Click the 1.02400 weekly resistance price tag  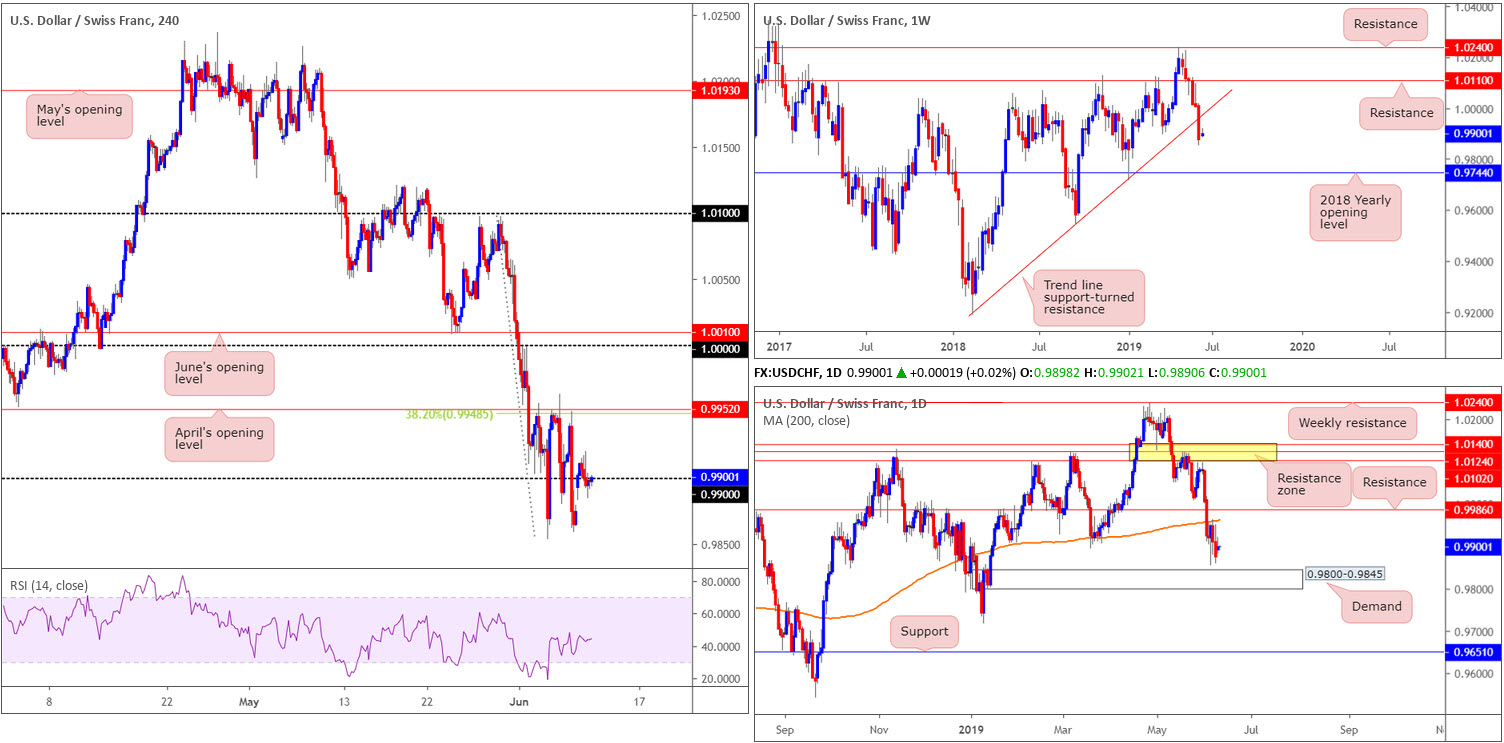click(1473, 48)
